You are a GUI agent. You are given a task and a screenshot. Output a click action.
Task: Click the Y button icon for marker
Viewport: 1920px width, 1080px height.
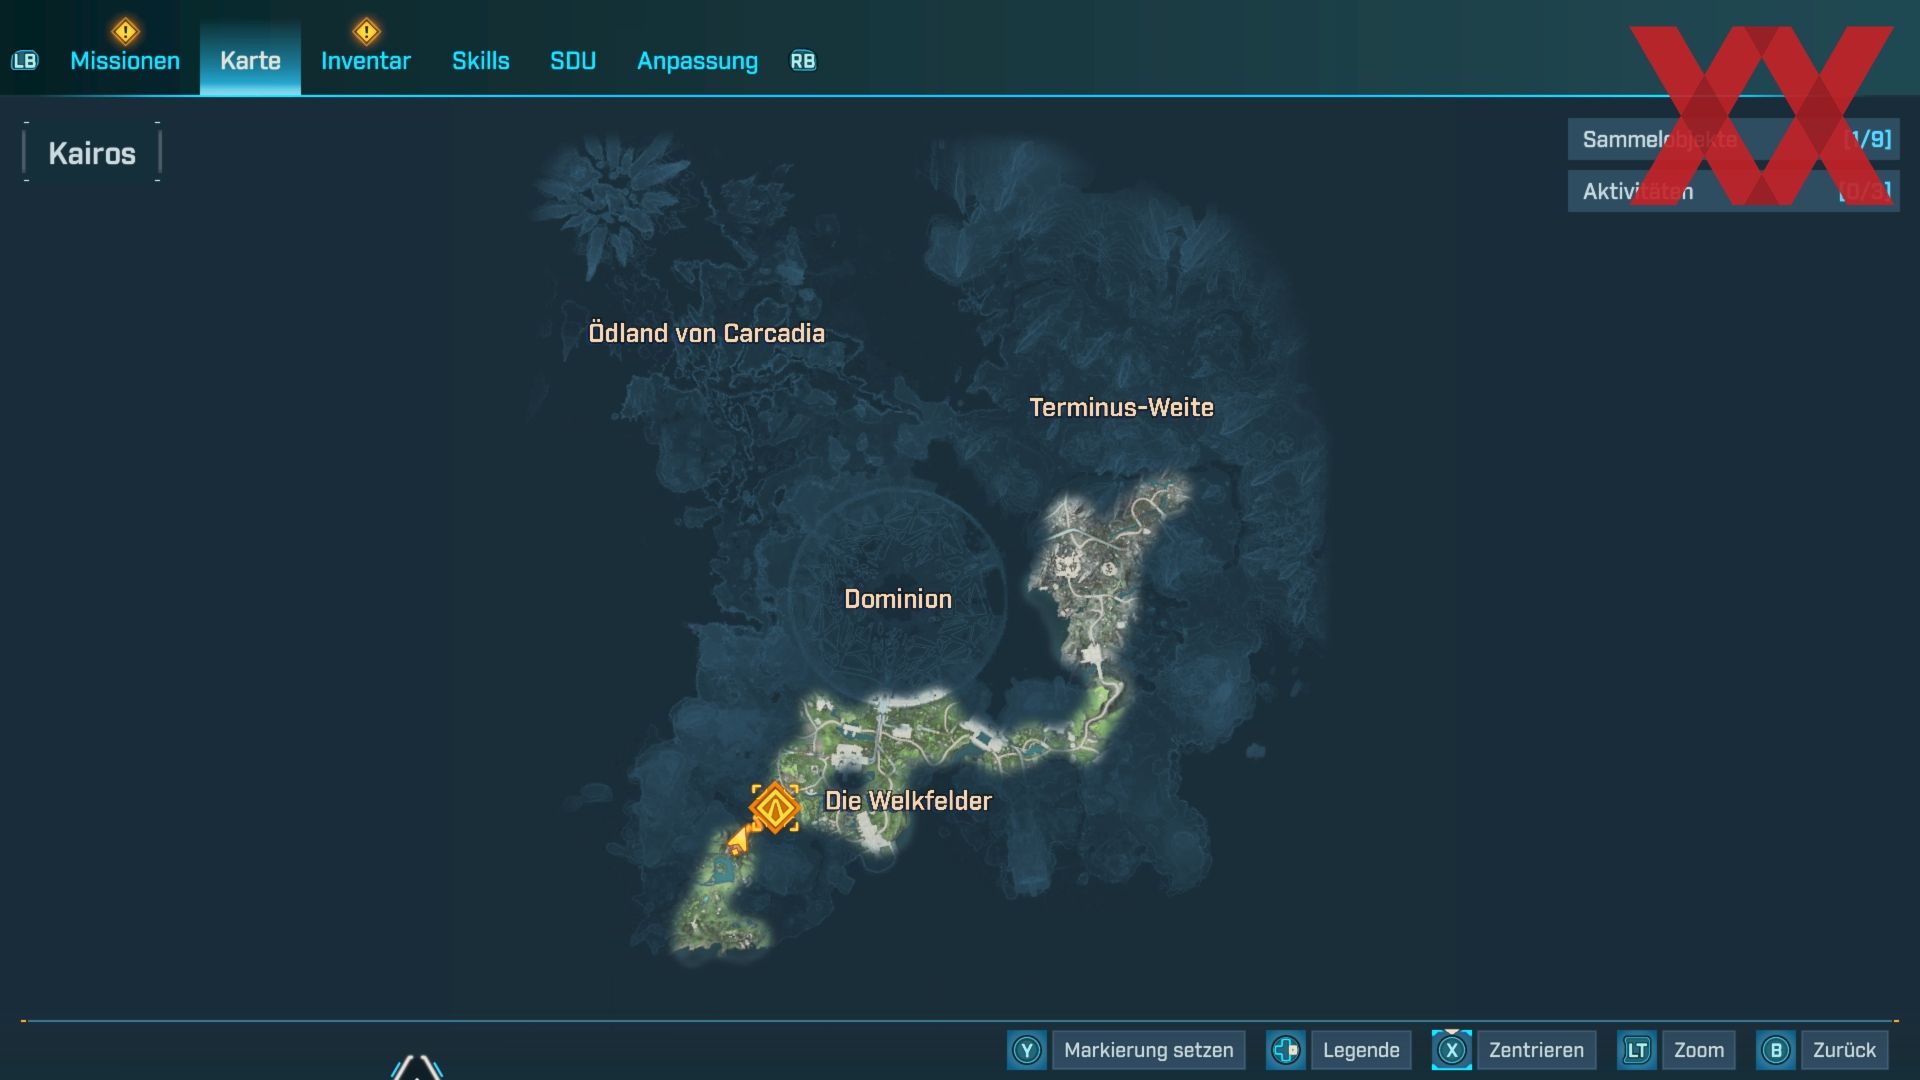pyautogui.click(x=1026, y=1050)
